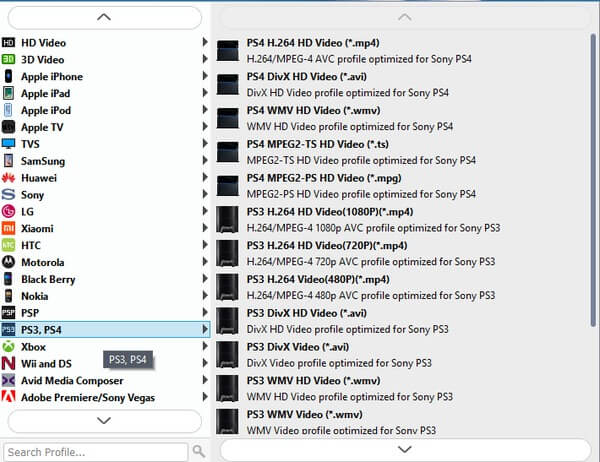Click the PS4 H.264 HD Video thumbnail
Viewport: 600px width, 462px height.
coord(228,51)
